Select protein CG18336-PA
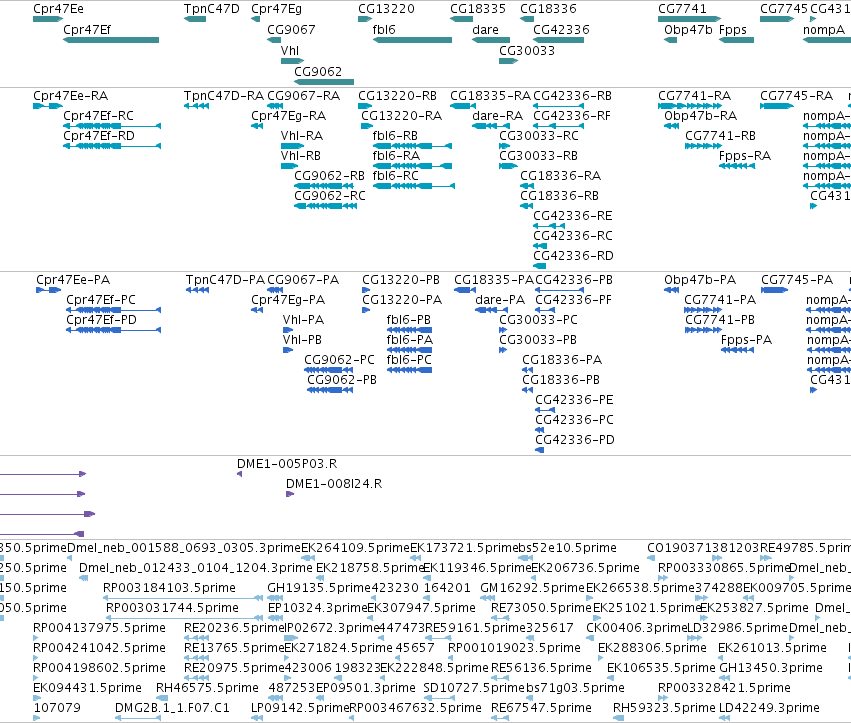 coord(562,360)
